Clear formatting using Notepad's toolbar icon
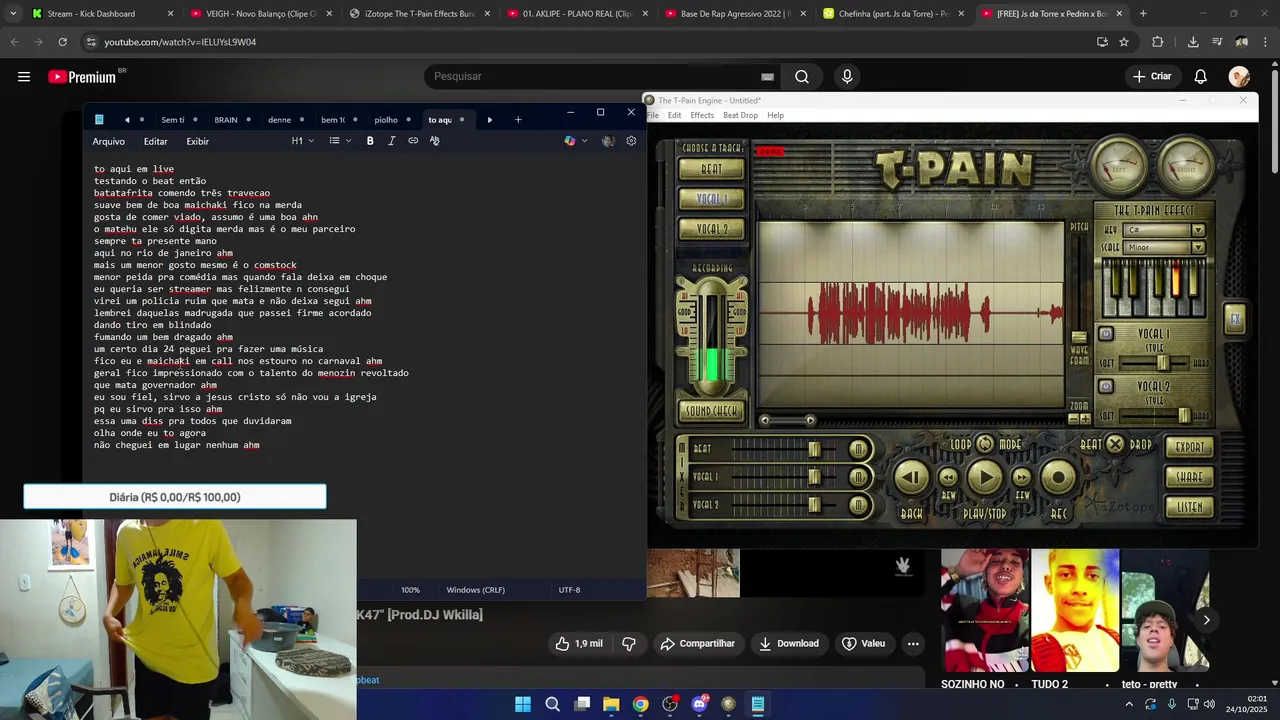The image size is (1280, 720). pyautogui.click(x=434, y=141)
